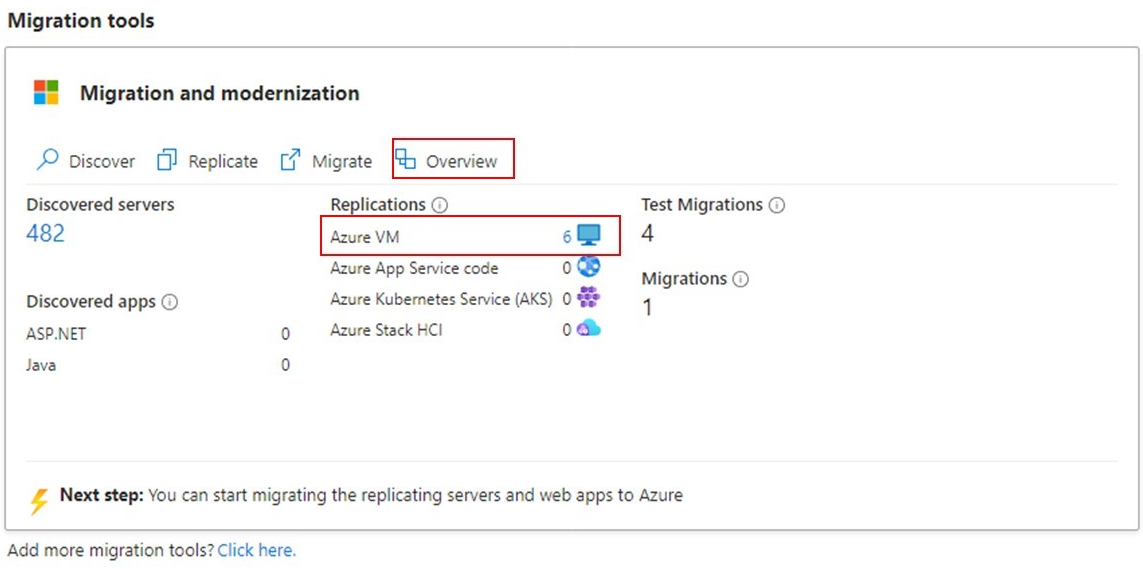Click the Azure App Service code icon
The width and height of the screenshot is (1143, 569).
point(589,267)
